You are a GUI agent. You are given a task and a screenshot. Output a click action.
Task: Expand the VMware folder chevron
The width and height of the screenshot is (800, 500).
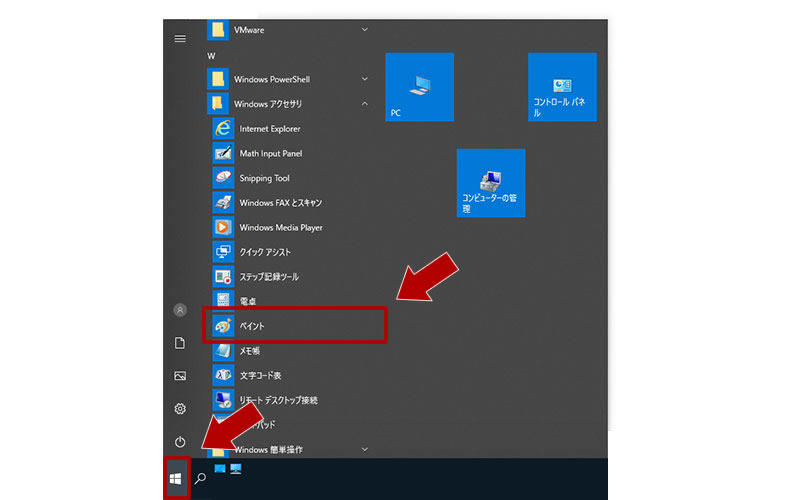point(364,30)
